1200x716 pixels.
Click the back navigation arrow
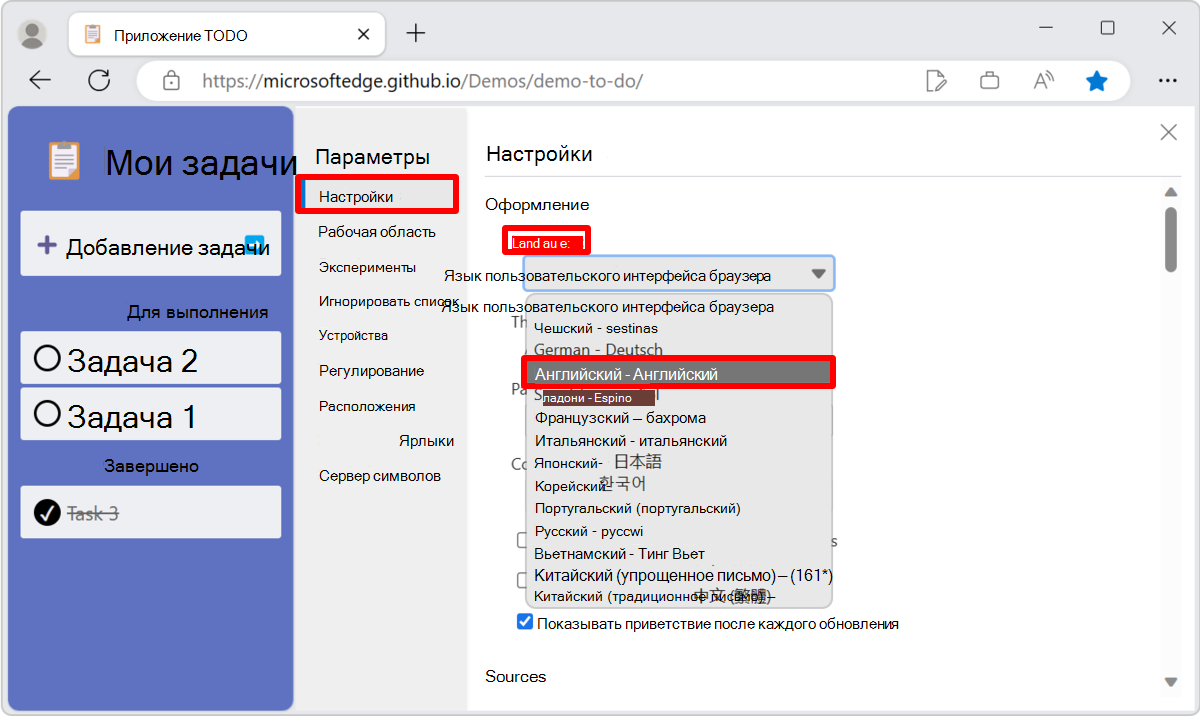(x=40, y=80)
